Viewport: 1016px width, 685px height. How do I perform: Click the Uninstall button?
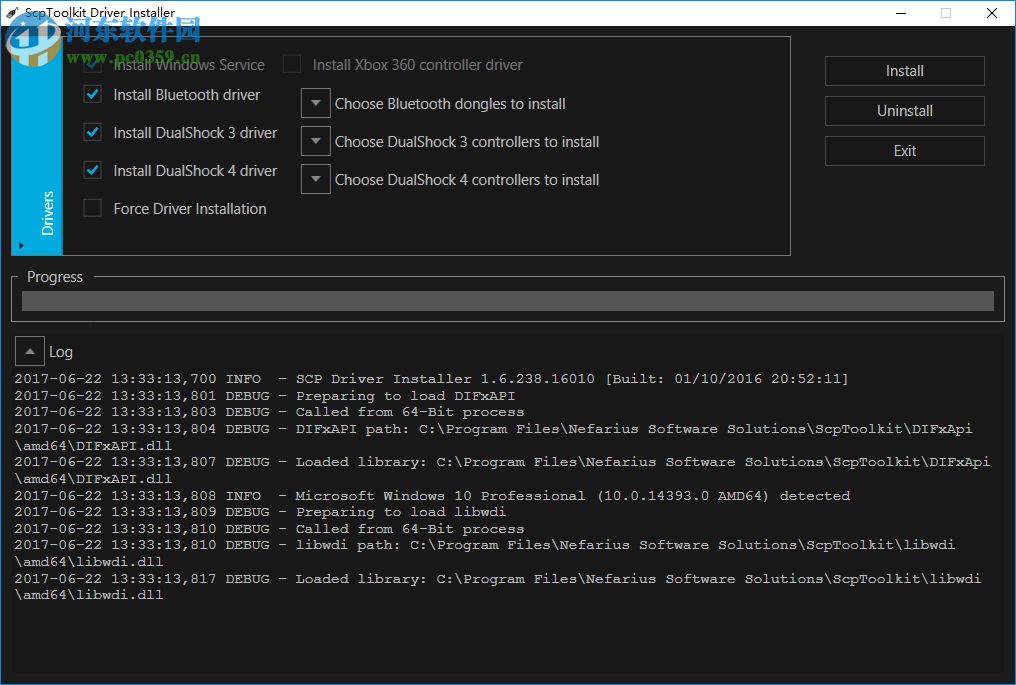[903, 110]
